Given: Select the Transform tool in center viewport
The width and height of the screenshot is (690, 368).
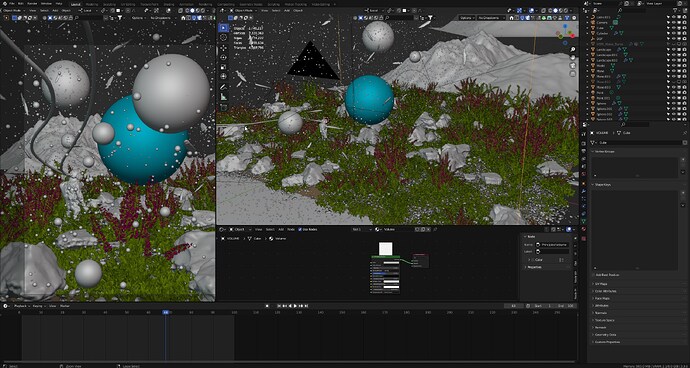Looking at the screenshot, I should pyautogui.click(x=224, y=77).
